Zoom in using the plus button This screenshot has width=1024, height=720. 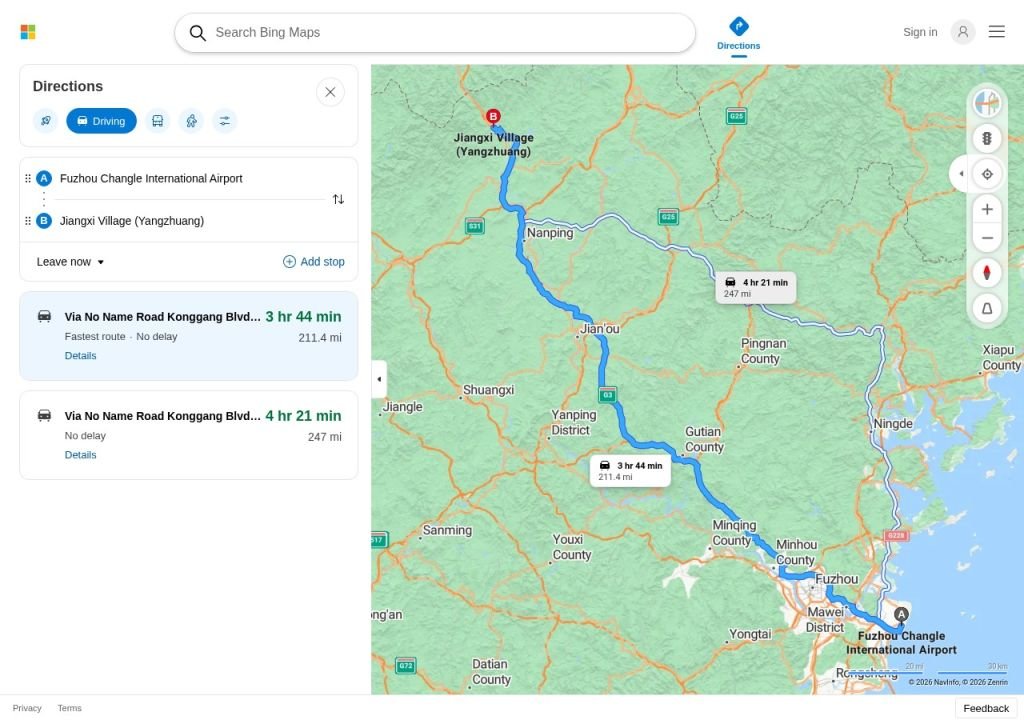987,209
